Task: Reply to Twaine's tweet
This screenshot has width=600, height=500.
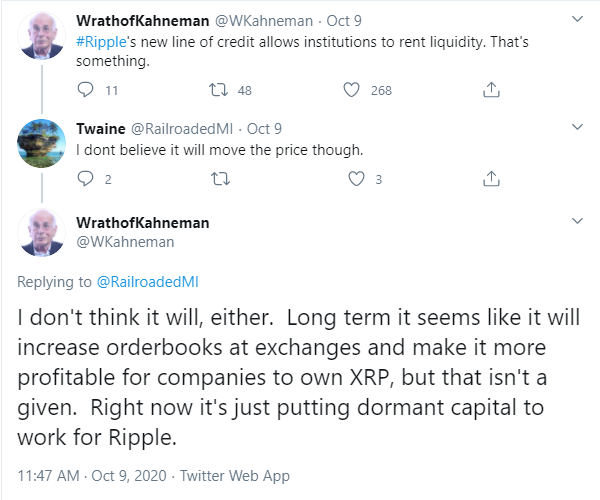Action: [85, 179]
